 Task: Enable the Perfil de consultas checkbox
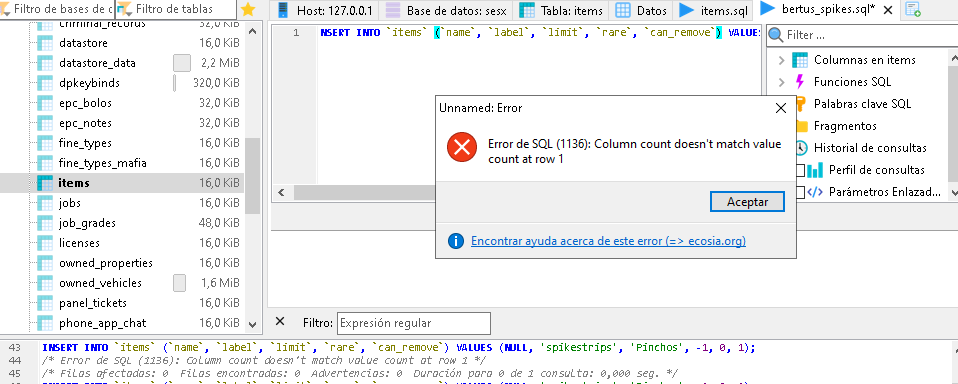tap(800, 170)
